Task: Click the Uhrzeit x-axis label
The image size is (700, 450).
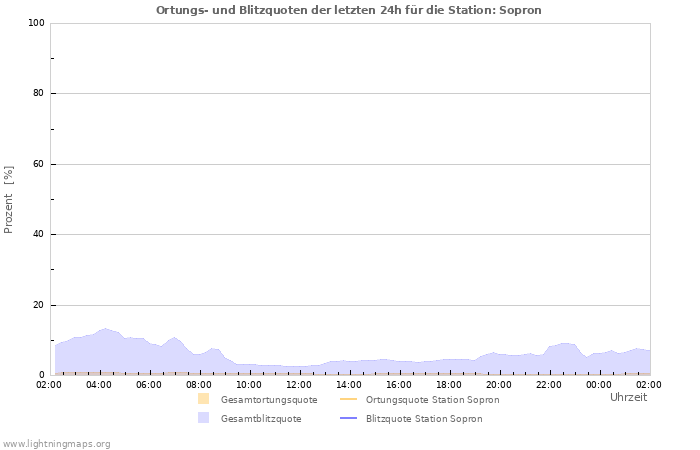Action: (628, 397)
